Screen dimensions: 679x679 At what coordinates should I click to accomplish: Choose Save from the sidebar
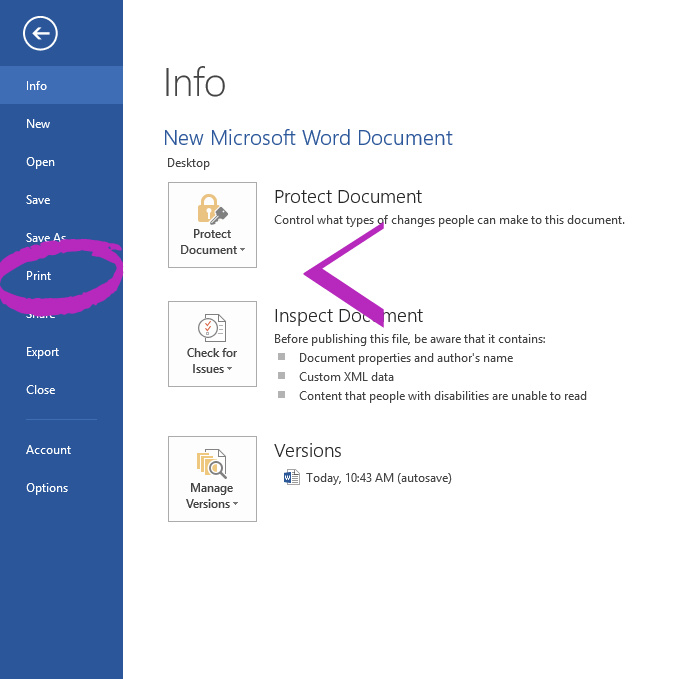(x=38, y=200)
